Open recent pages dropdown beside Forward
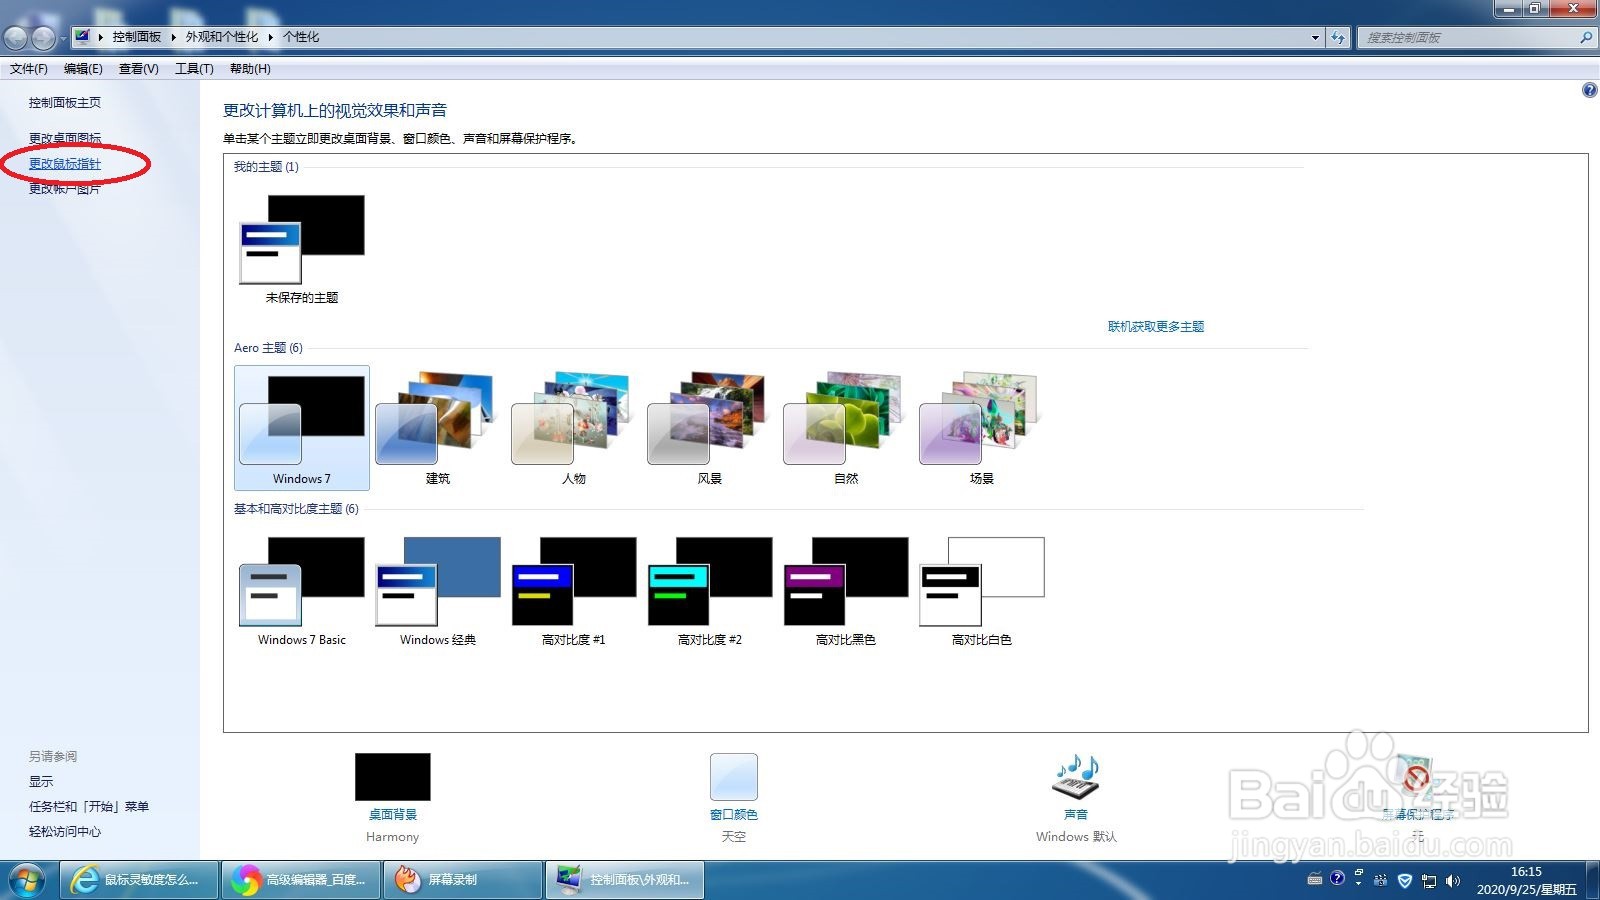This screenshot has width=1600, height=900. [x=63, y=38]
